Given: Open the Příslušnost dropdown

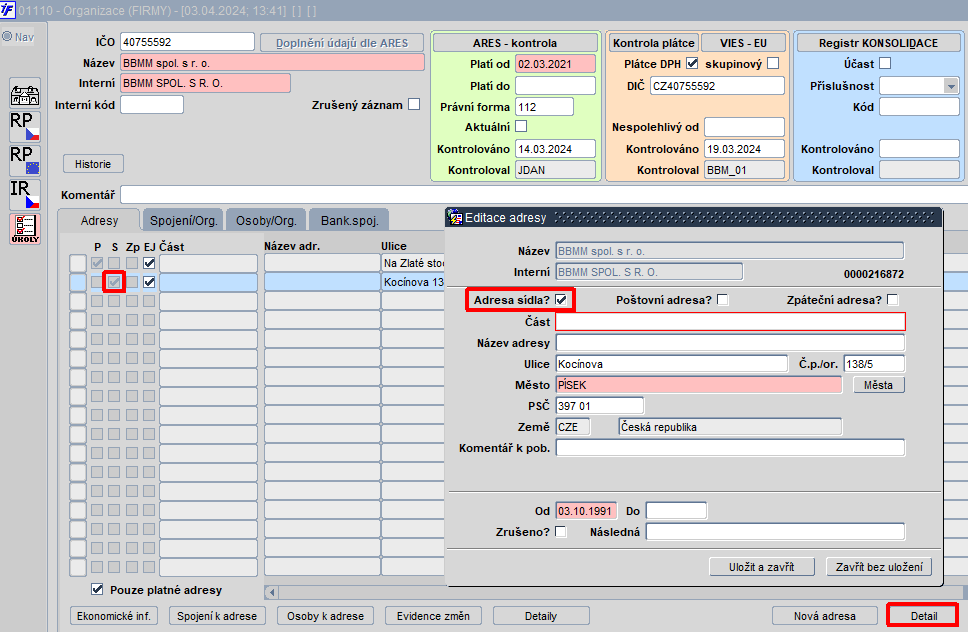Looking at the screenshot, I should 951,86.
